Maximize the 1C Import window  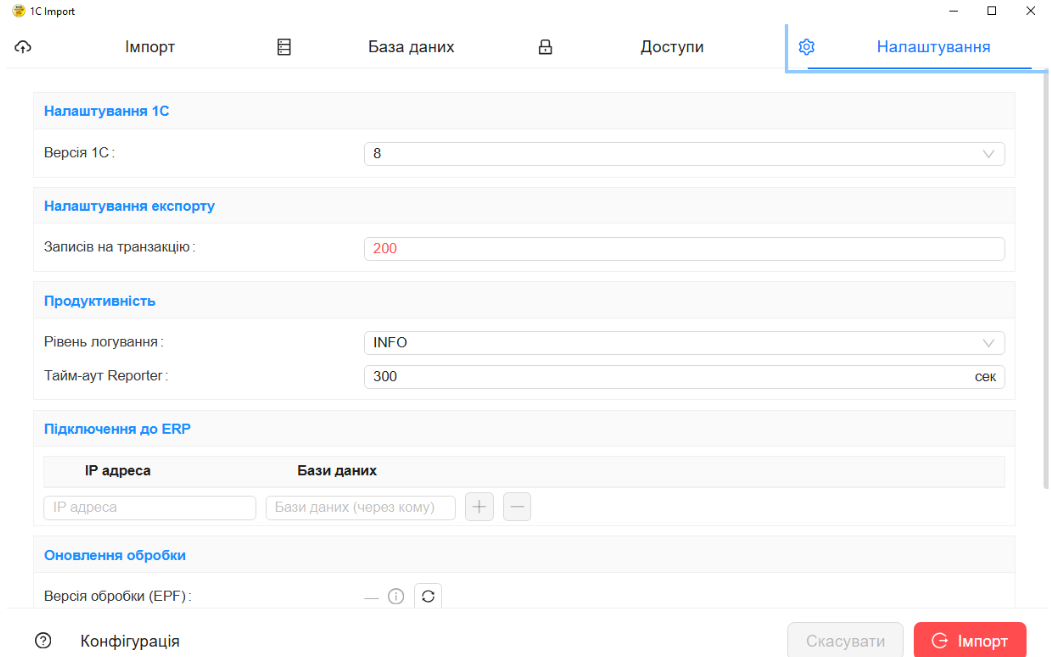992,11
